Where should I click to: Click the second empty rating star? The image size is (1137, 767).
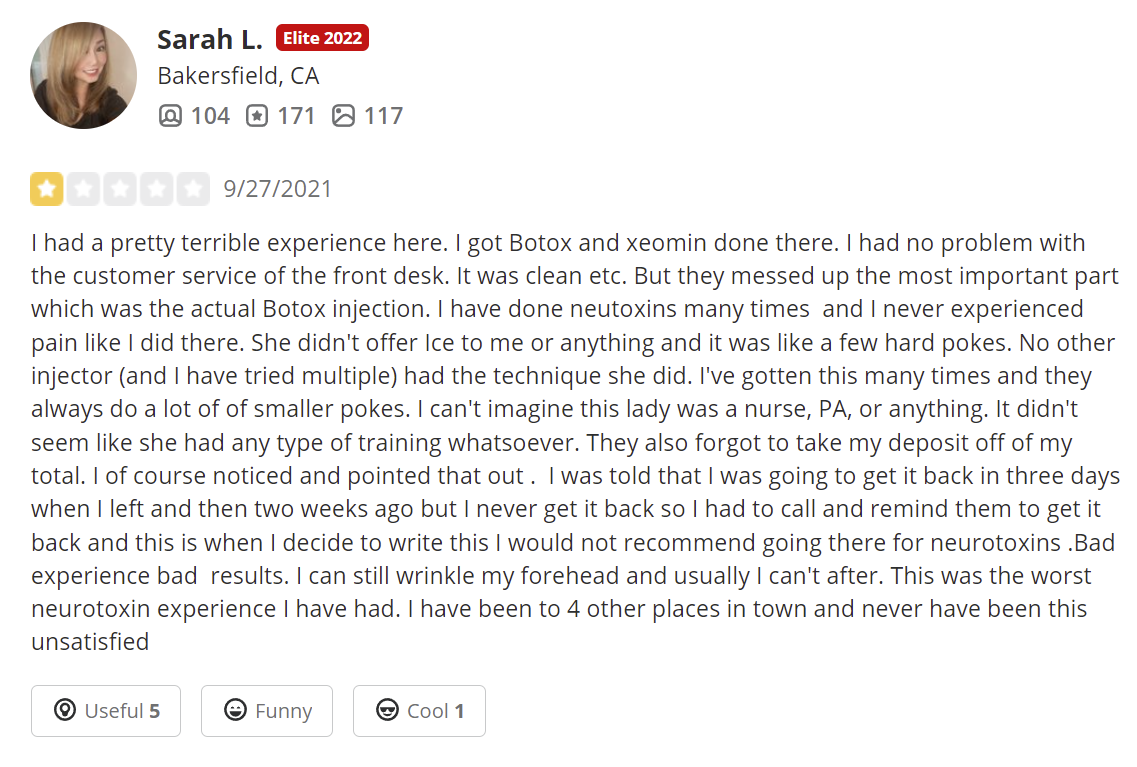click(83, 189)
